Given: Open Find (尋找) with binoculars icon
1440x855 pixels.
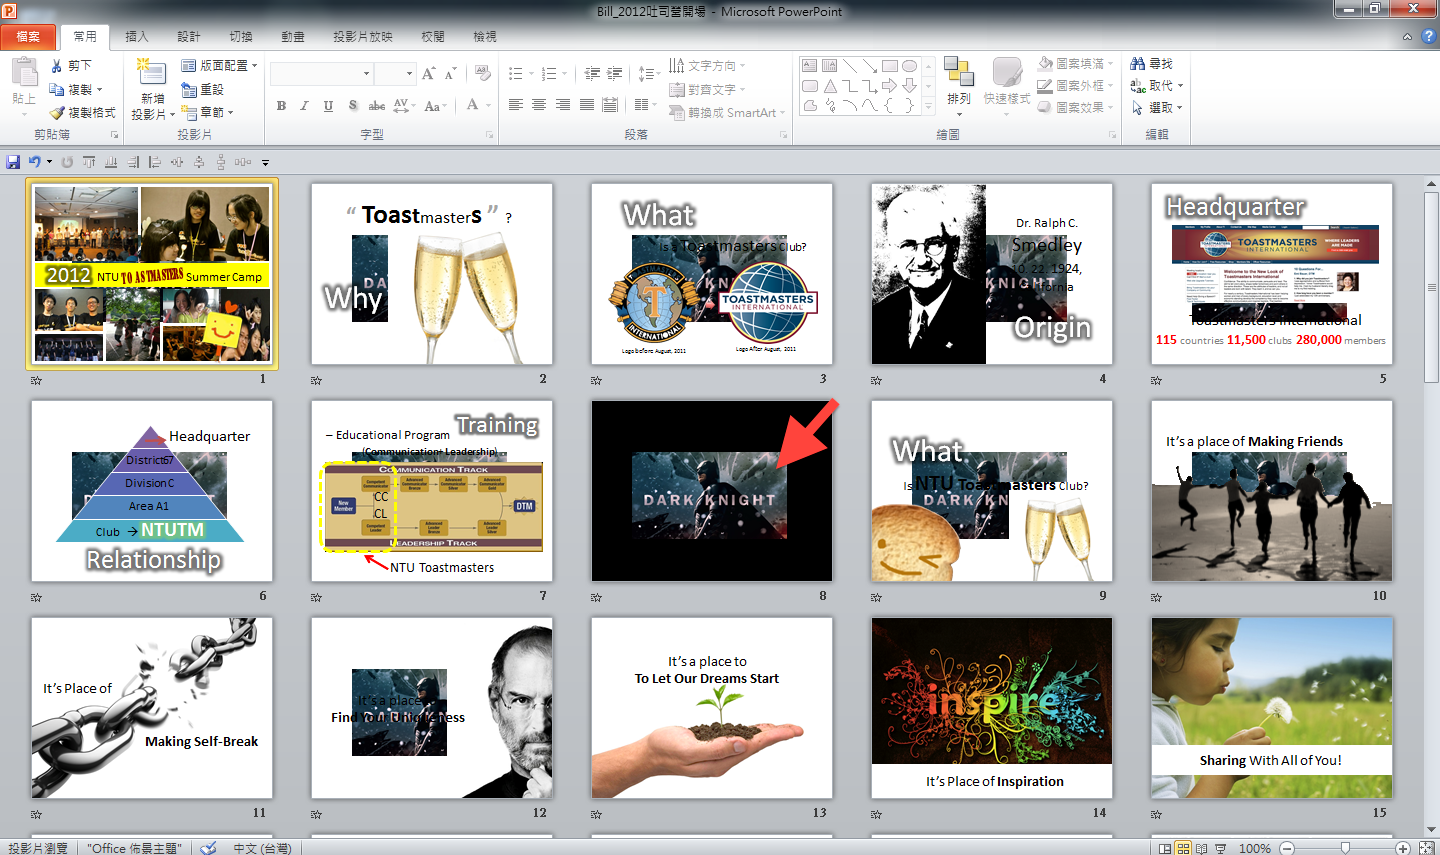Looking at the screenshot, I should coord(1138,64).
